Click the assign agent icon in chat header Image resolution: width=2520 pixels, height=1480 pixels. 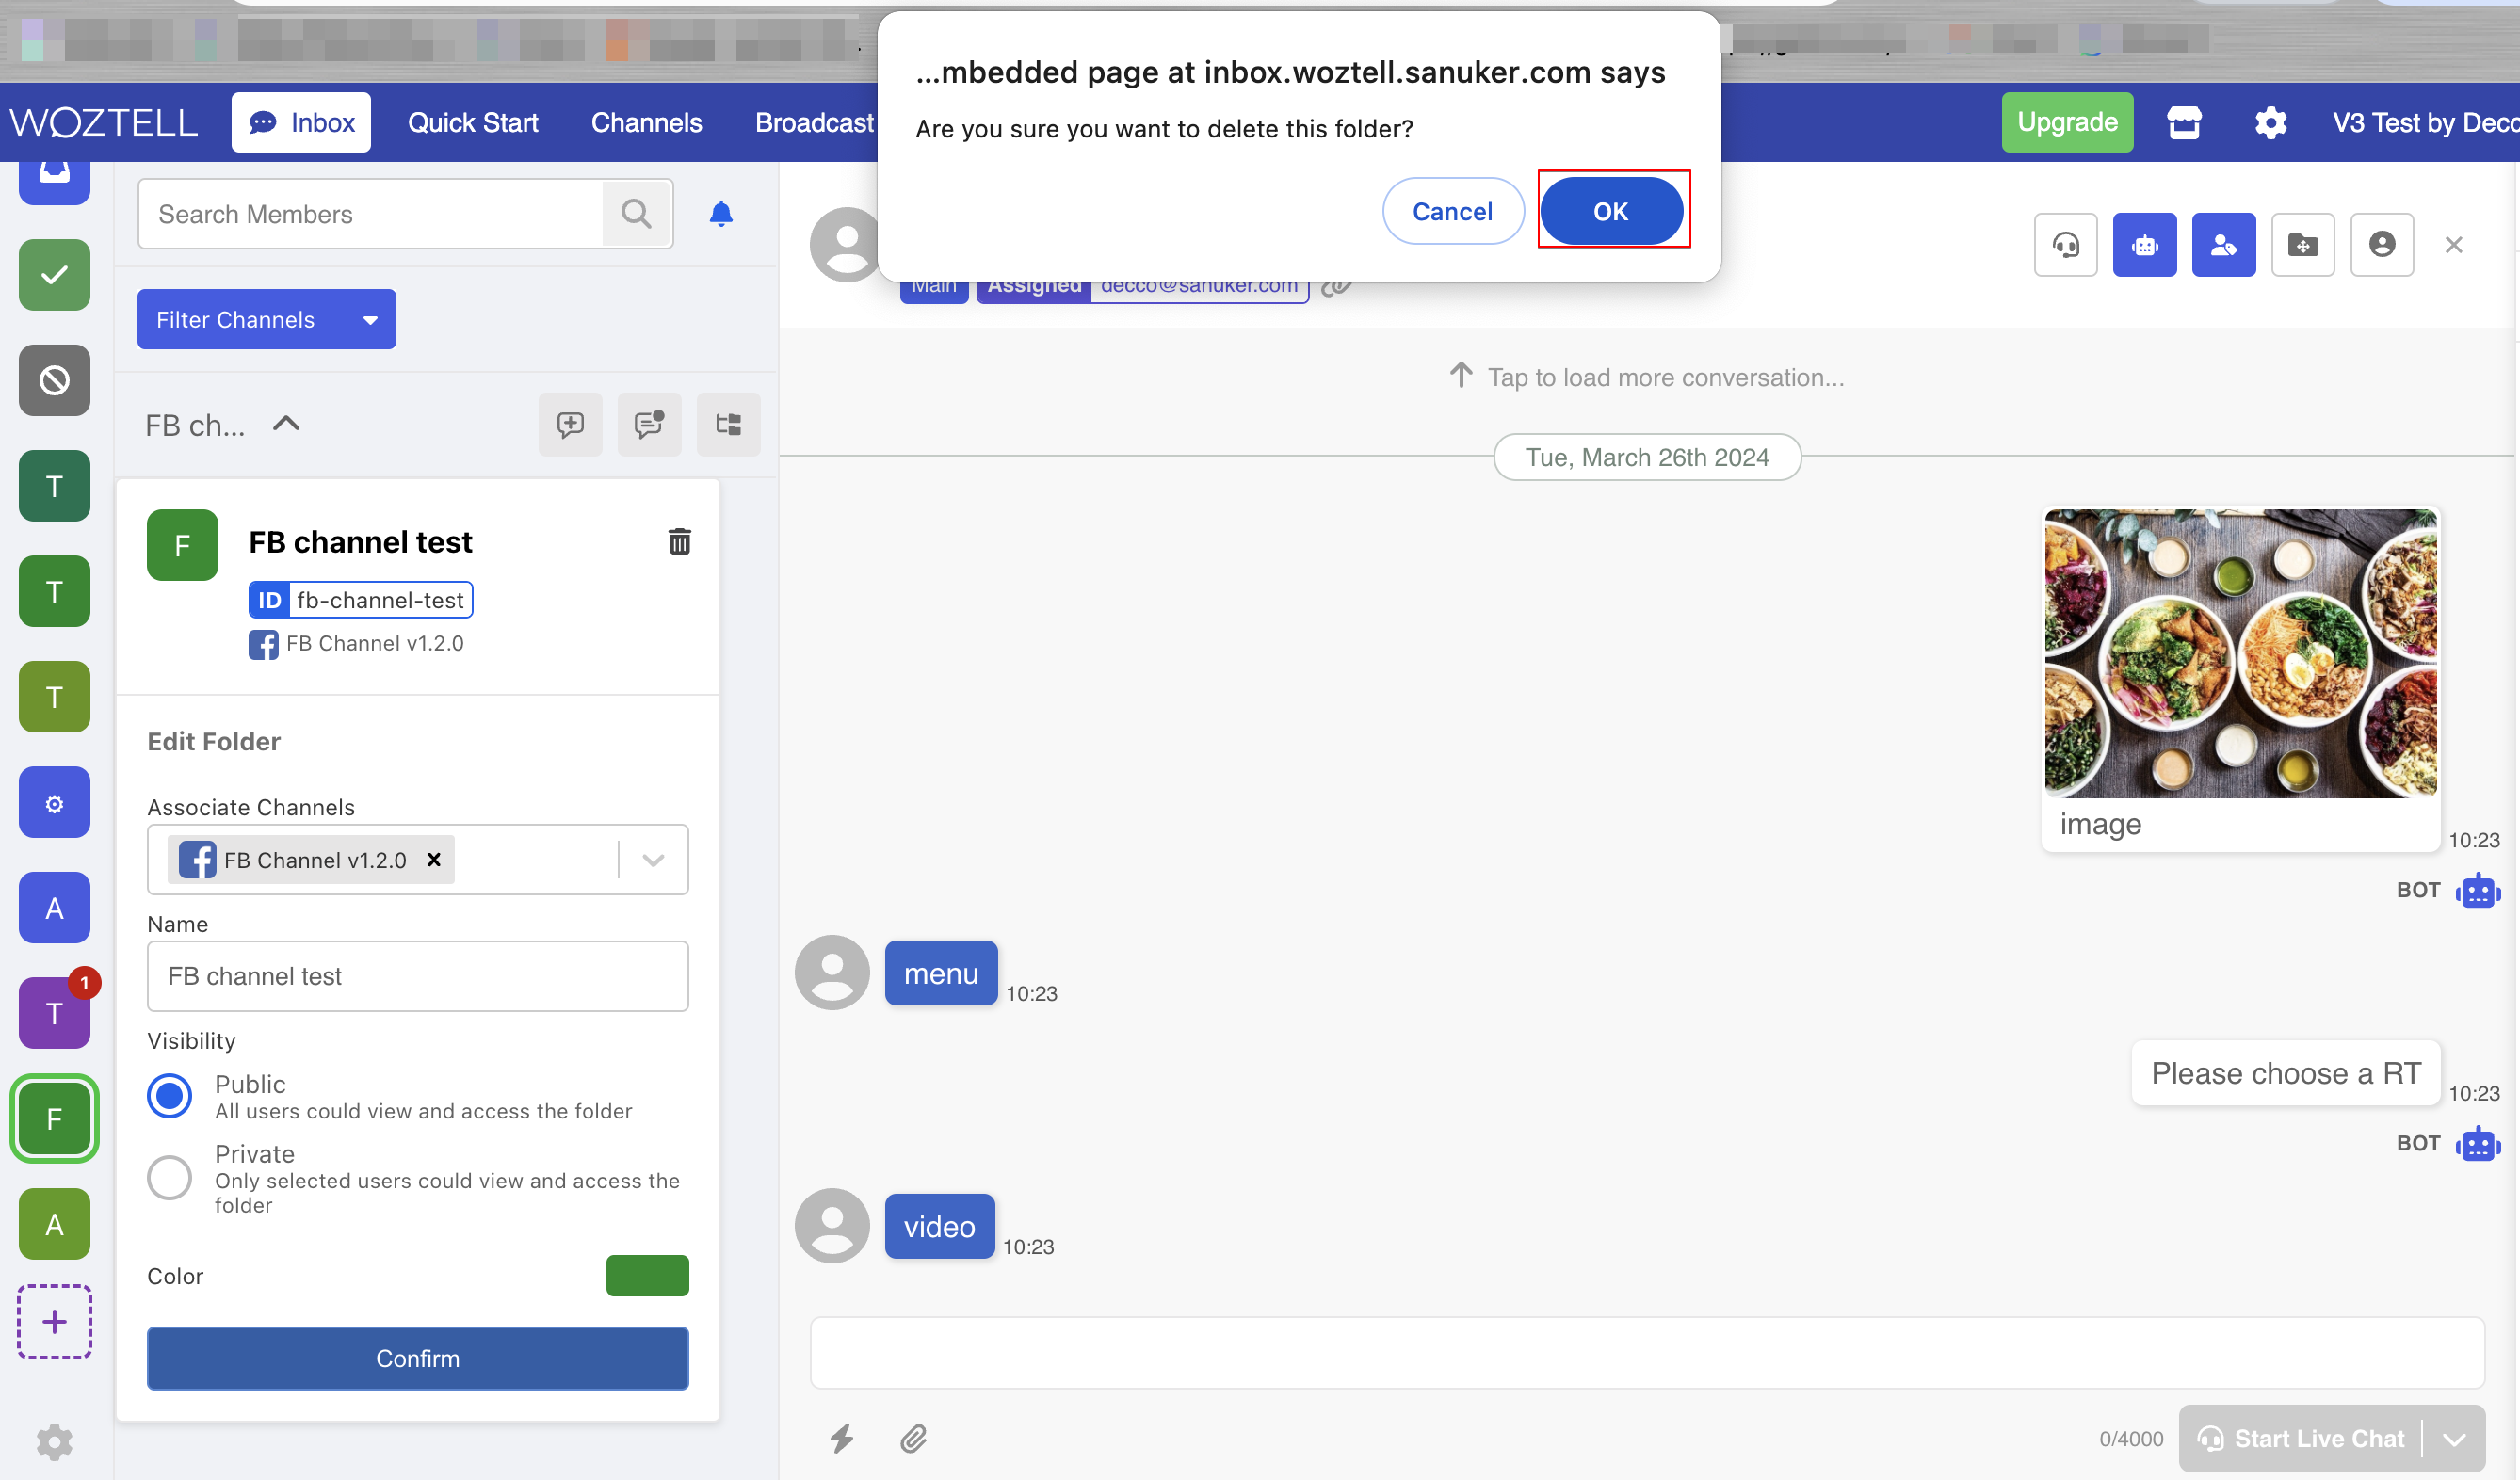(x=2222, y=245)
